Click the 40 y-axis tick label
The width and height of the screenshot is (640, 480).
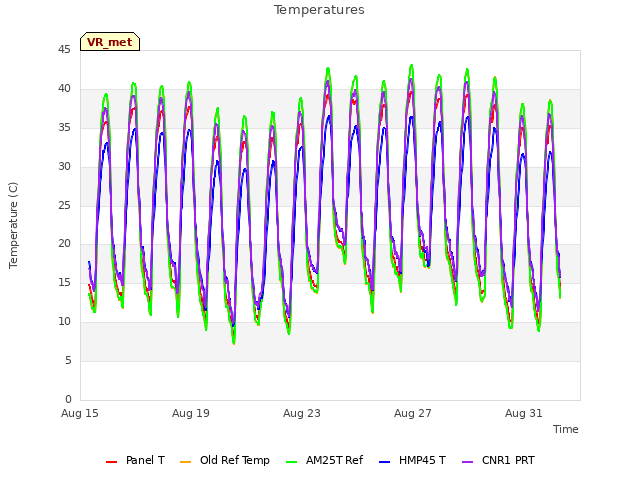(64, 89)
